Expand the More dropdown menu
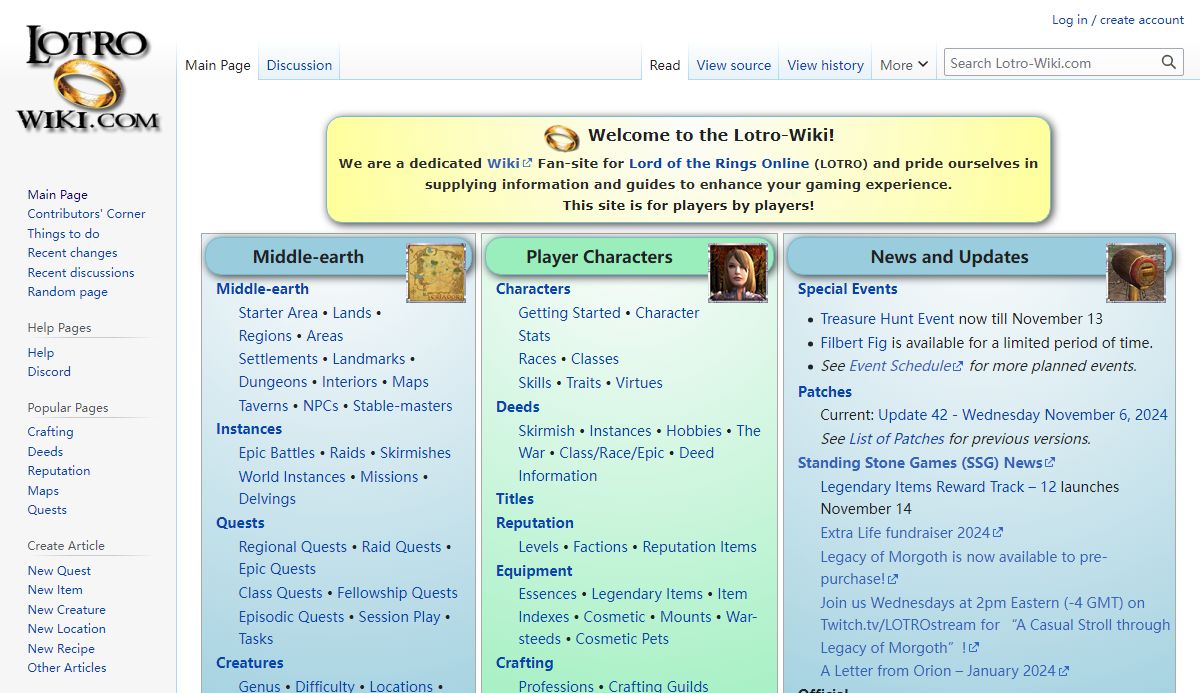 tap(904, 65)
